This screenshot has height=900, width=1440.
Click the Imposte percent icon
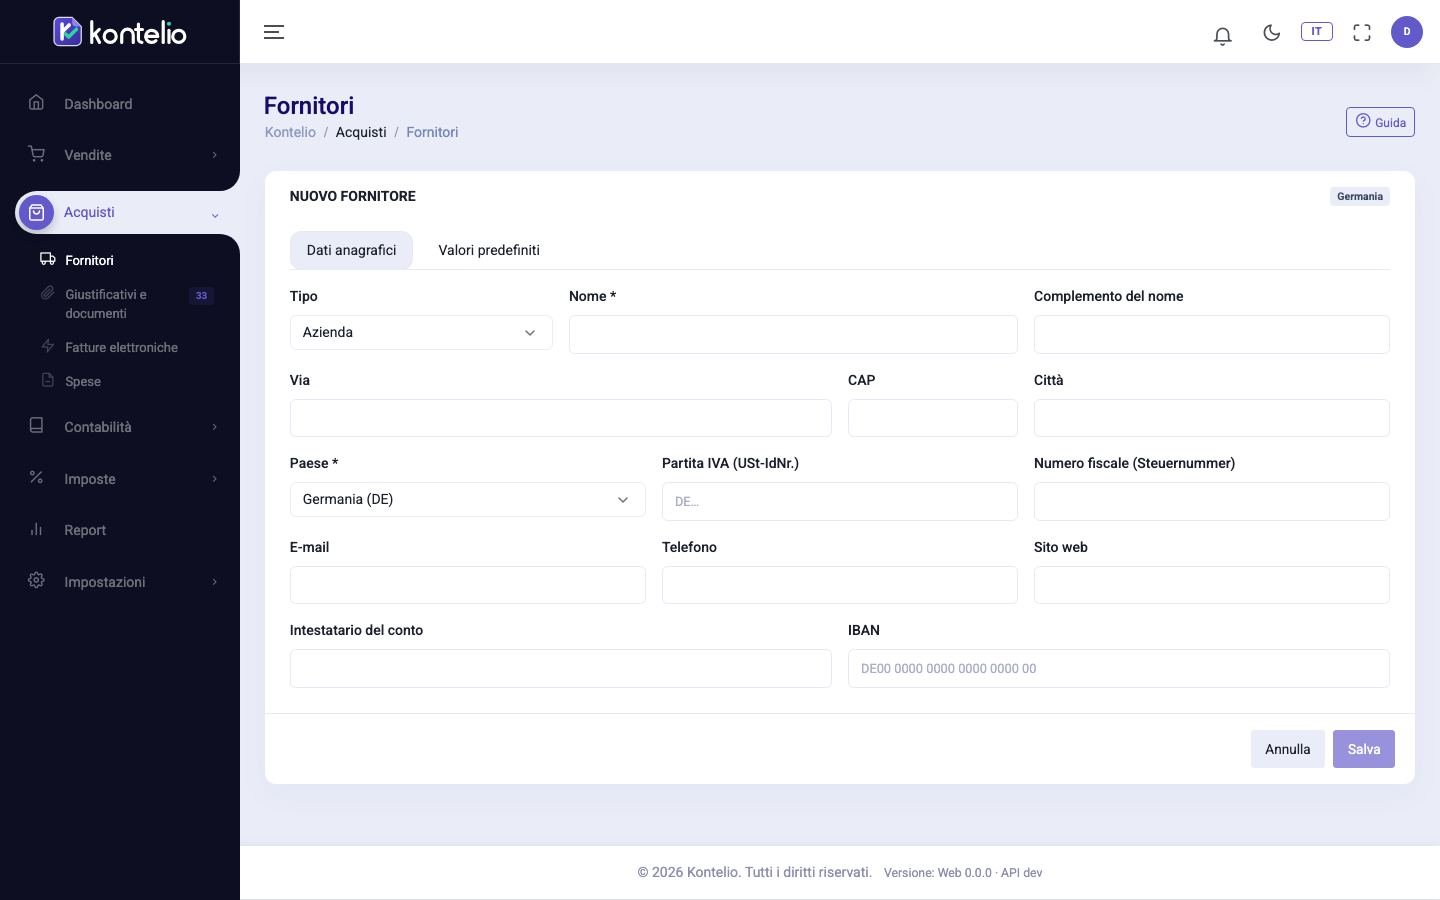(36, 477)
